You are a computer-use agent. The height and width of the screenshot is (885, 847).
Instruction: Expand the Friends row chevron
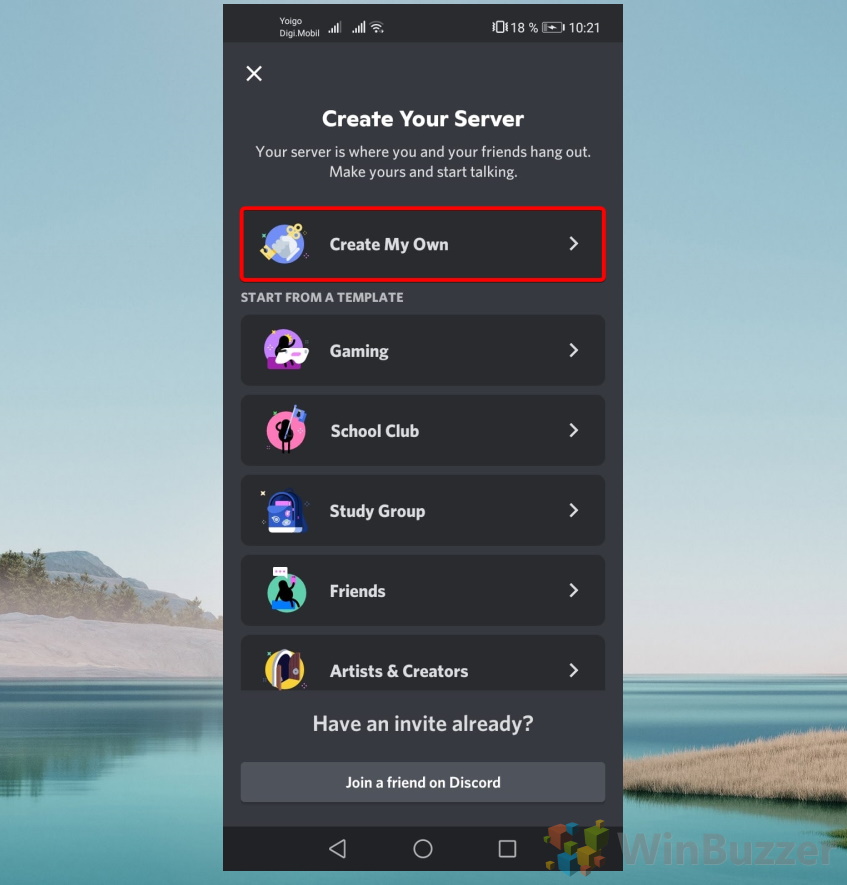click(x=573, y=590)
